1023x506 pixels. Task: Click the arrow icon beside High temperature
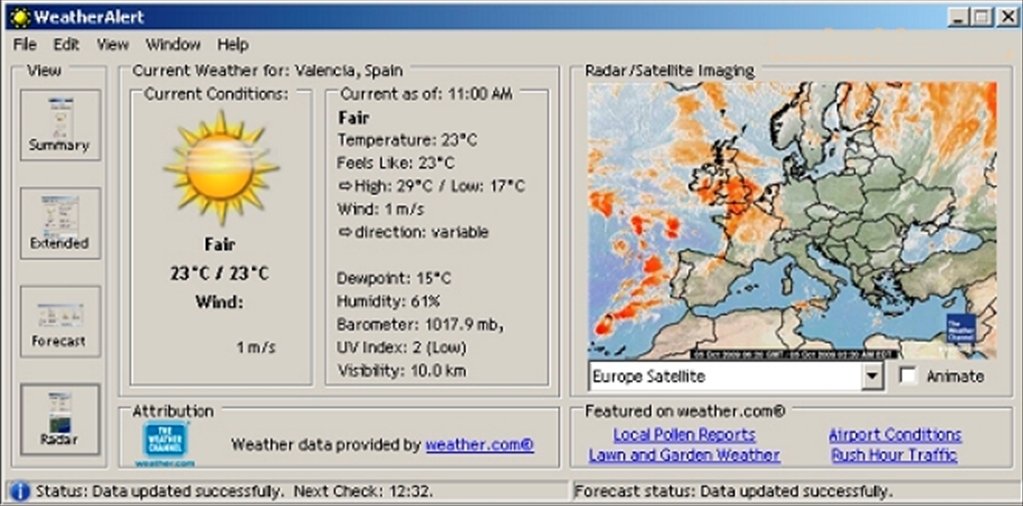click(x=345, y=186)
